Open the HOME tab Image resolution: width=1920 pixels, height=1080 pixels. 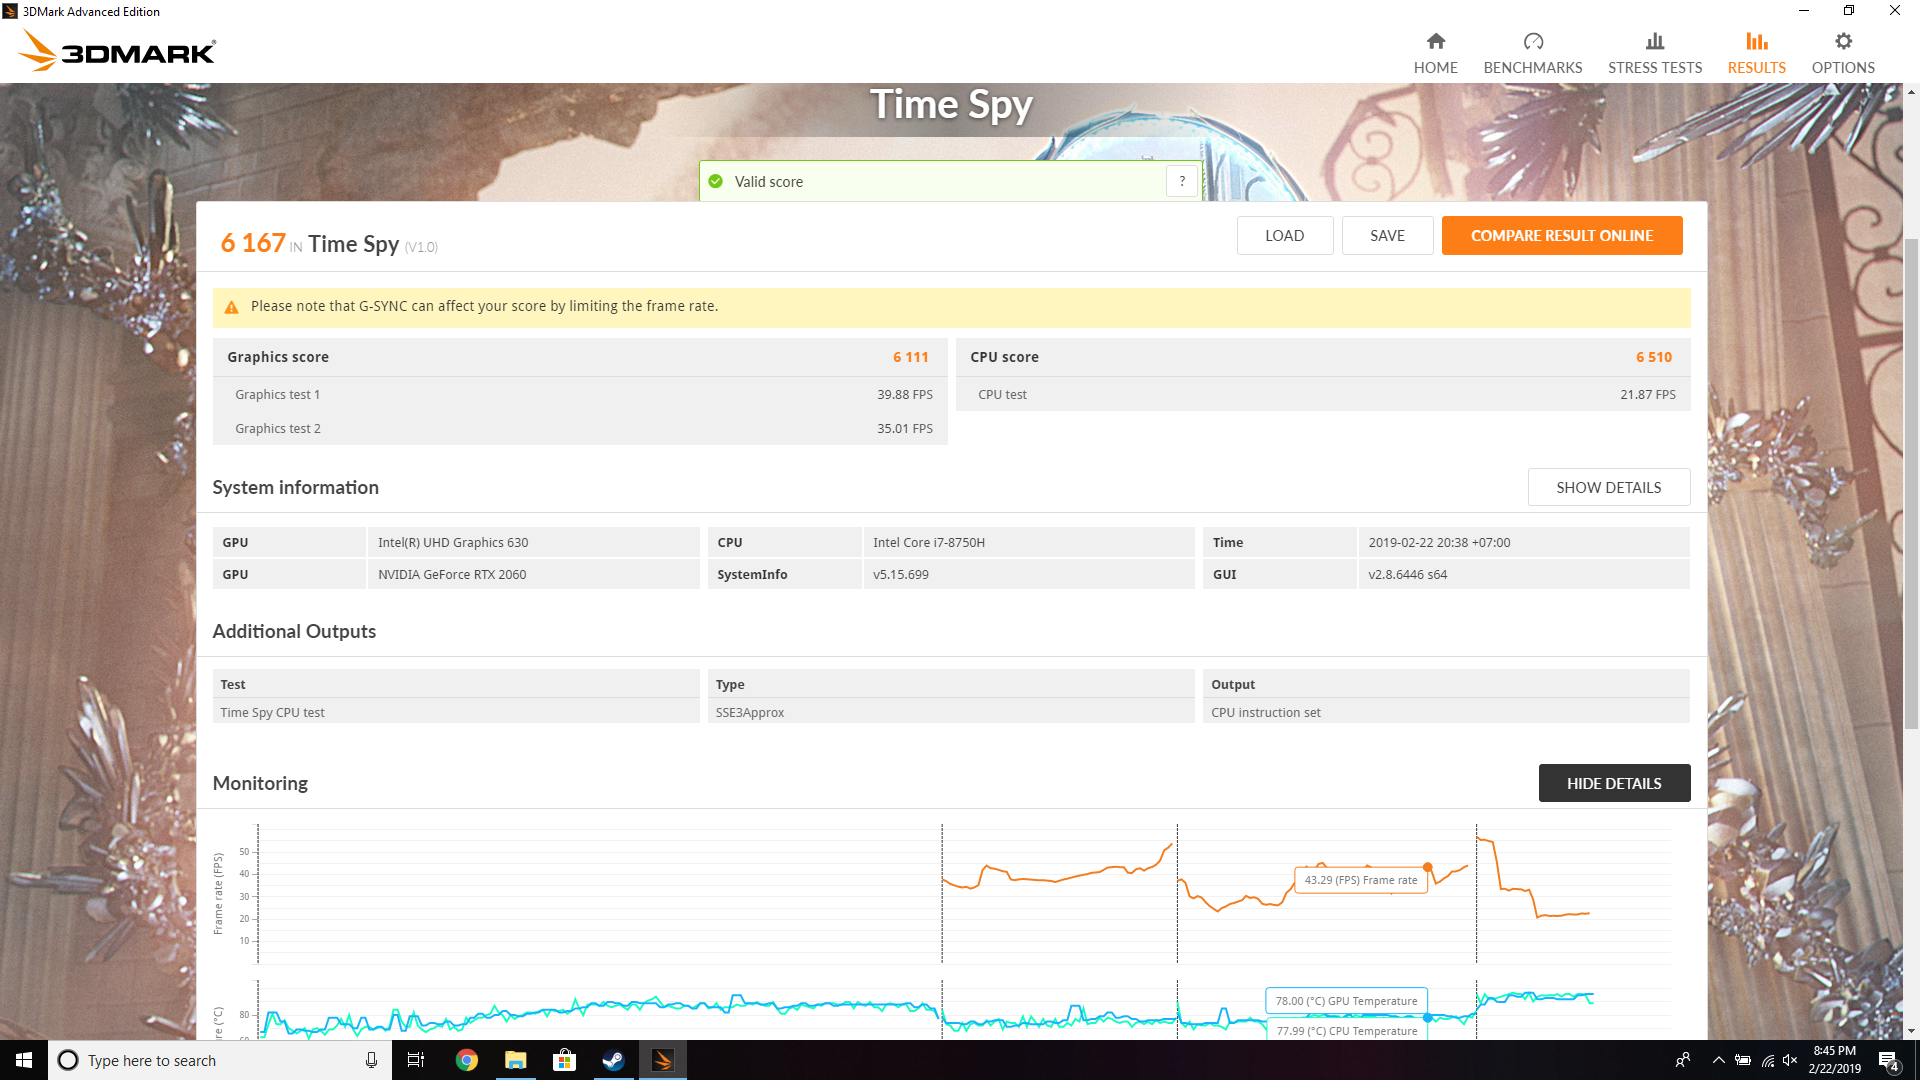click(x=1435, y=53)
